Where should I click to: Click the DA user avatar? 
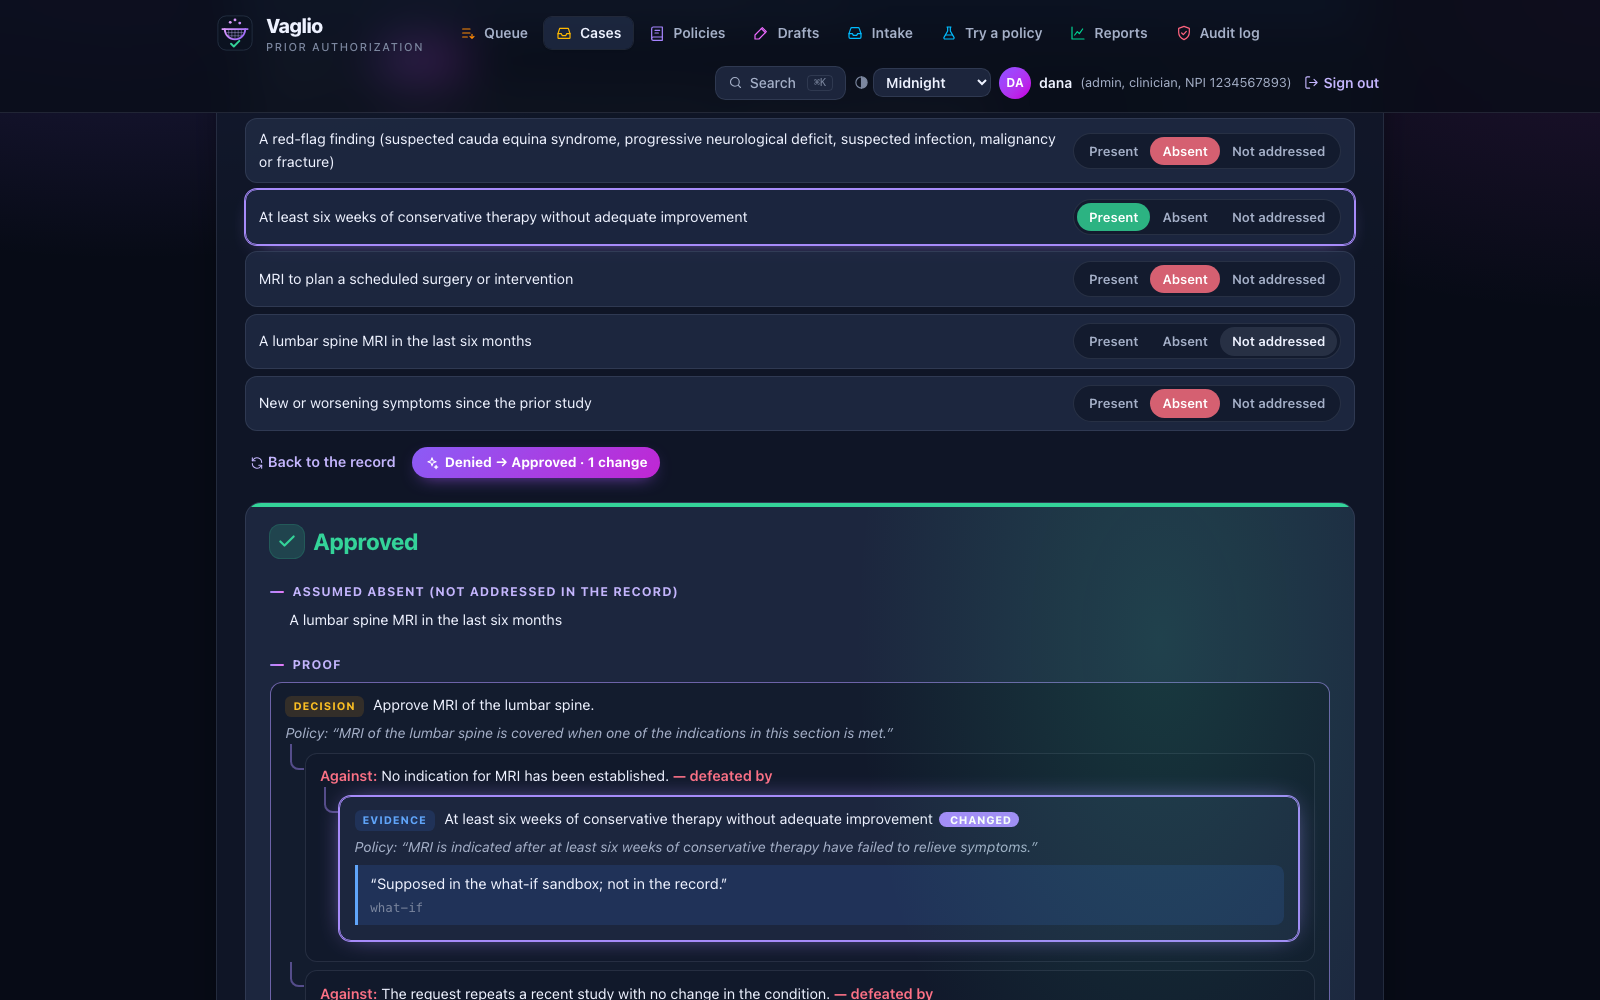(x=1015, y=83)
